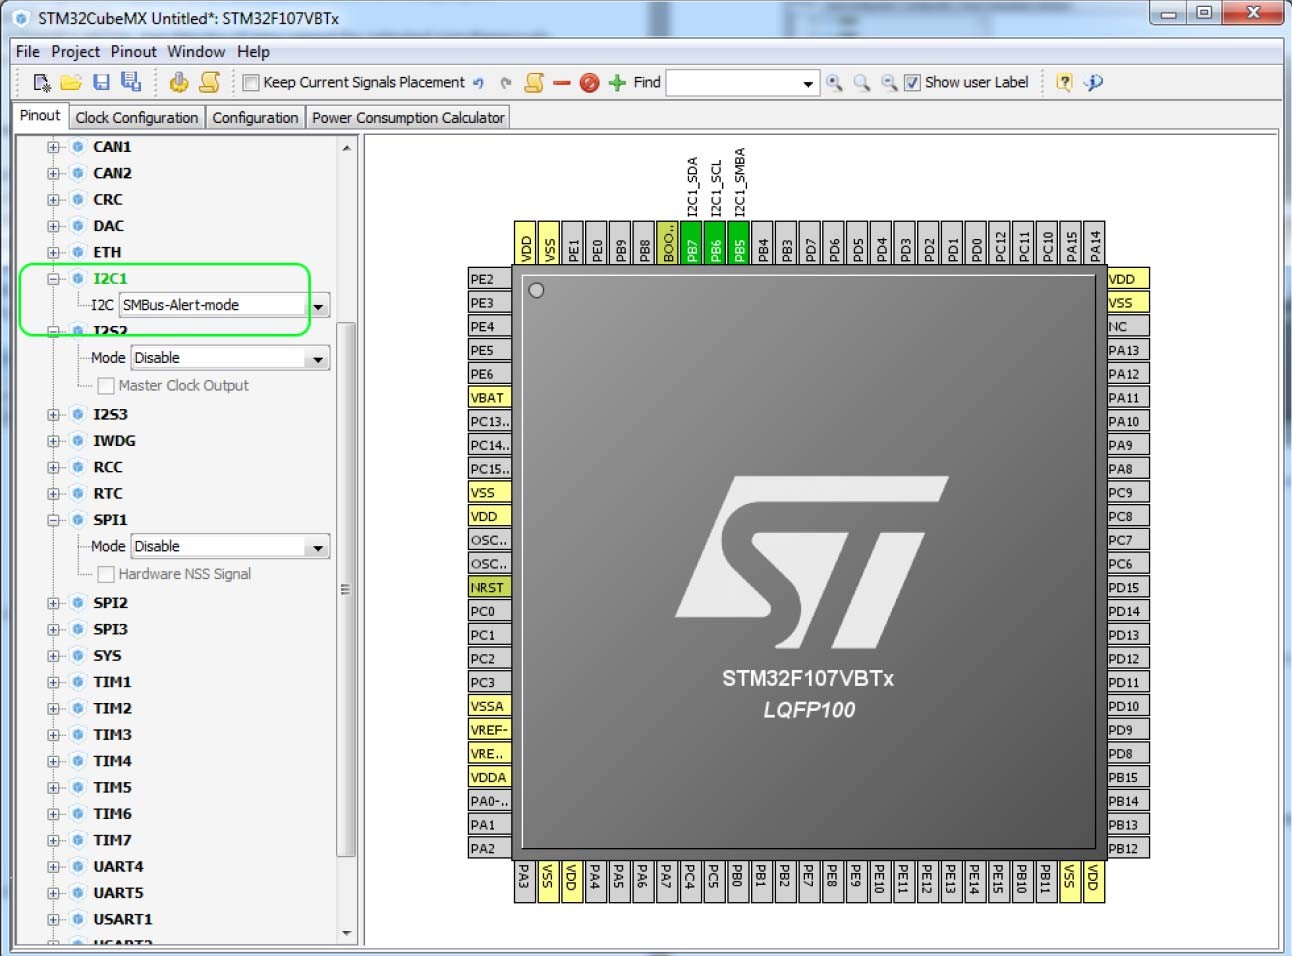1292x956 pixels.
Task: Click the New Project toolbar icon
Action: [42, 82]
